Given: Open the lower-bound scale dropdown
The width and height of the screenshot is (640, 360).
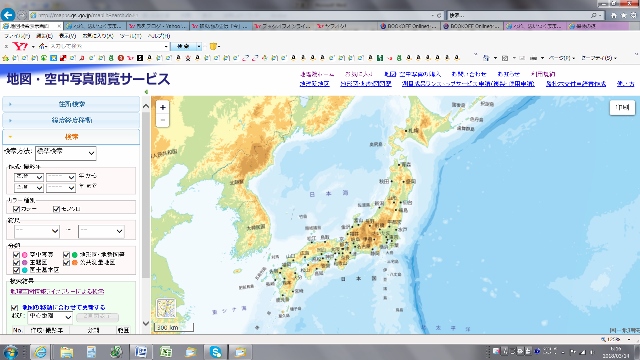Looking at the screenshot, I should 37,231.
